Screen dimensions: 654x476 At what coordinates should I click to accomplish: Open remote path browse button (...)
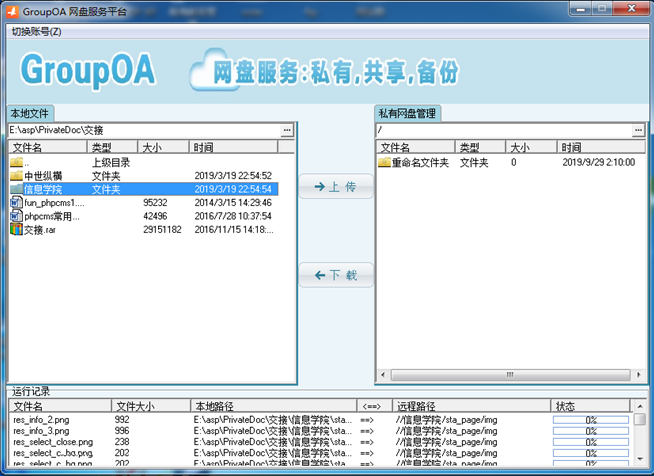638,130
